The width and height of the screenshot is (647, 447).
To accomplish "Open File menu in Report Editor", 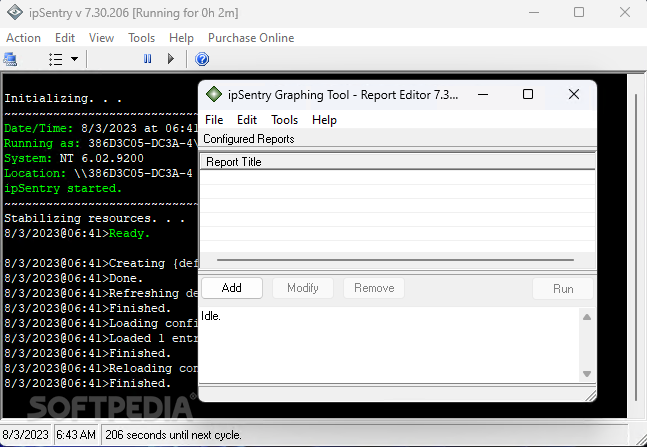I will pos(214,120).
